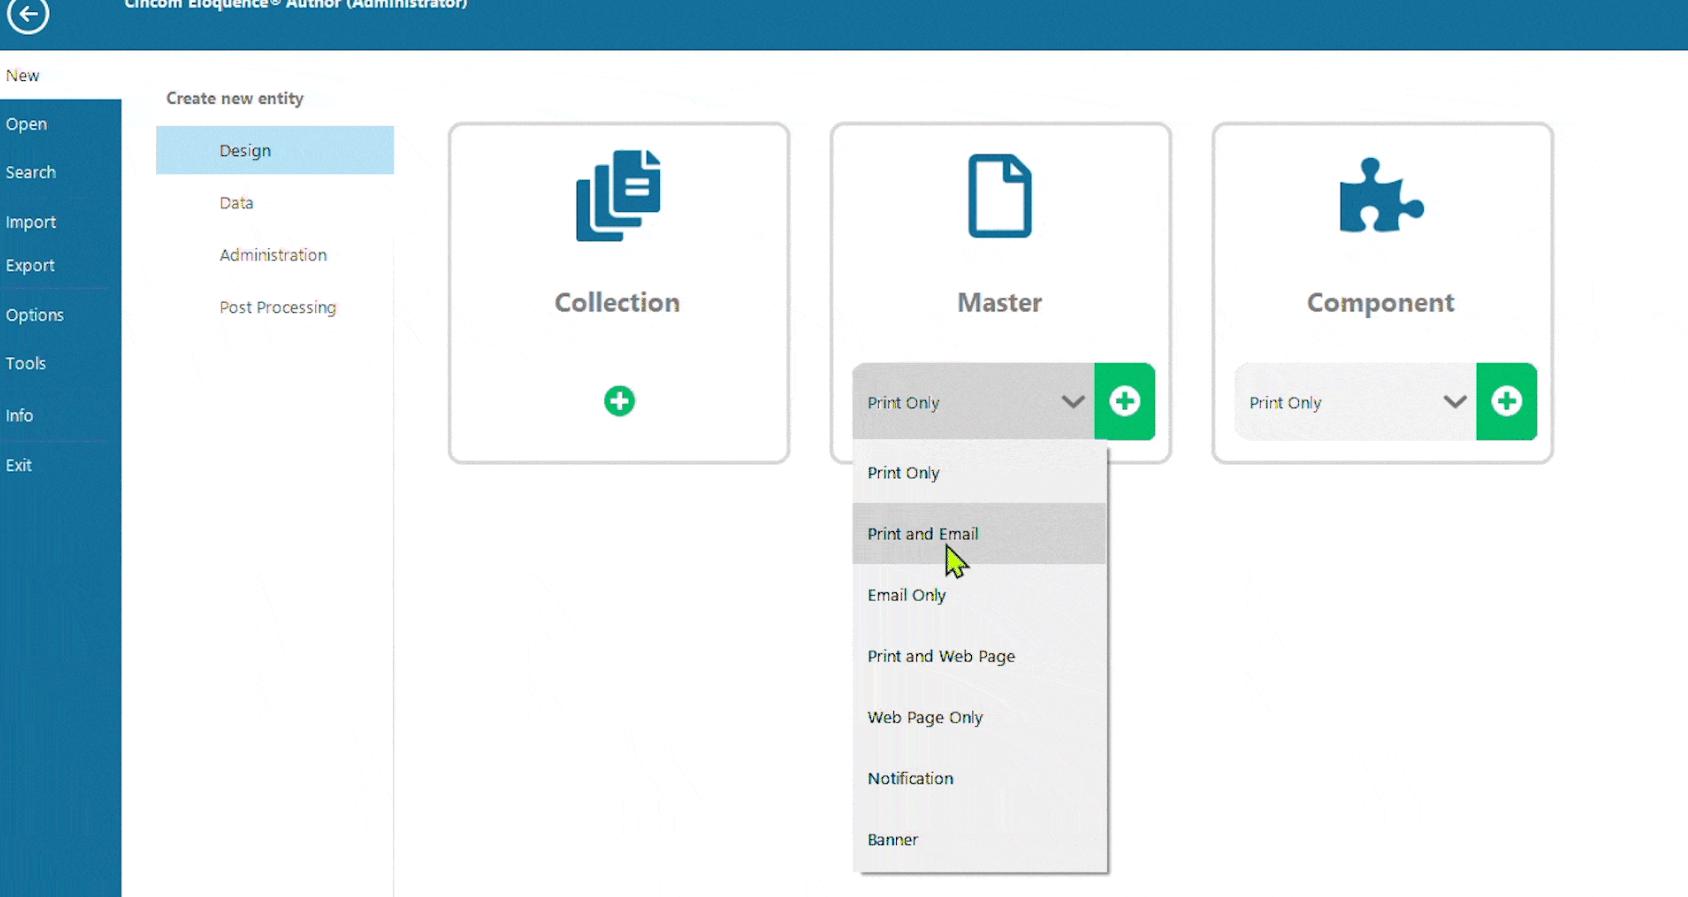Select Web Page Only option
This screenshot has width=1688, height=897.
pos(925,717)
